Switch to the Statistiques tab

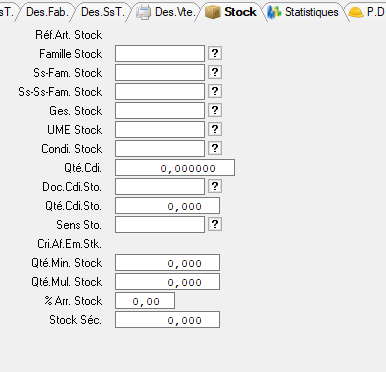tap(303, 12)
